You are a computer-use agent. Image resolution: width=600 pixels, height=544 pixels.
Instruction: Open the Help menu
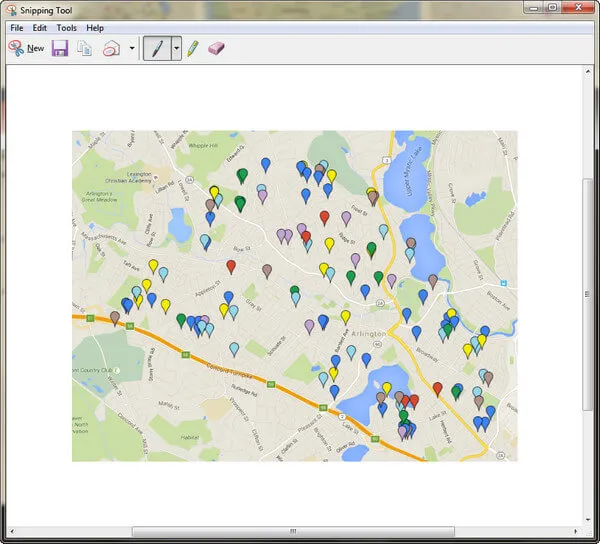point(95,28)
